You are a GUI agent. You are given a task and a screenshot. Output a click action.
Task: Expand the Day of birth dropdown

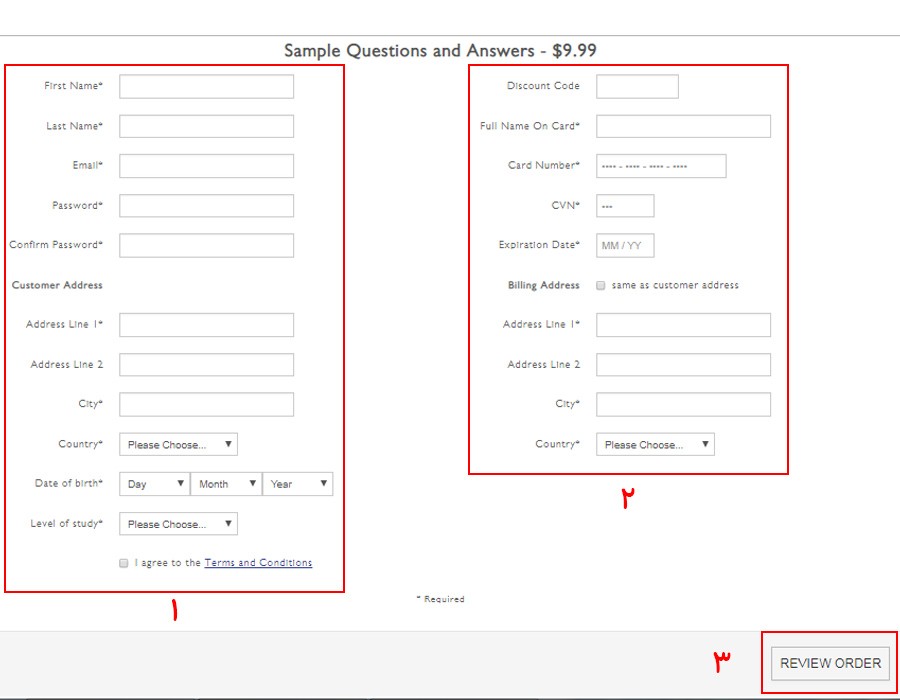[x=154, y=484]
